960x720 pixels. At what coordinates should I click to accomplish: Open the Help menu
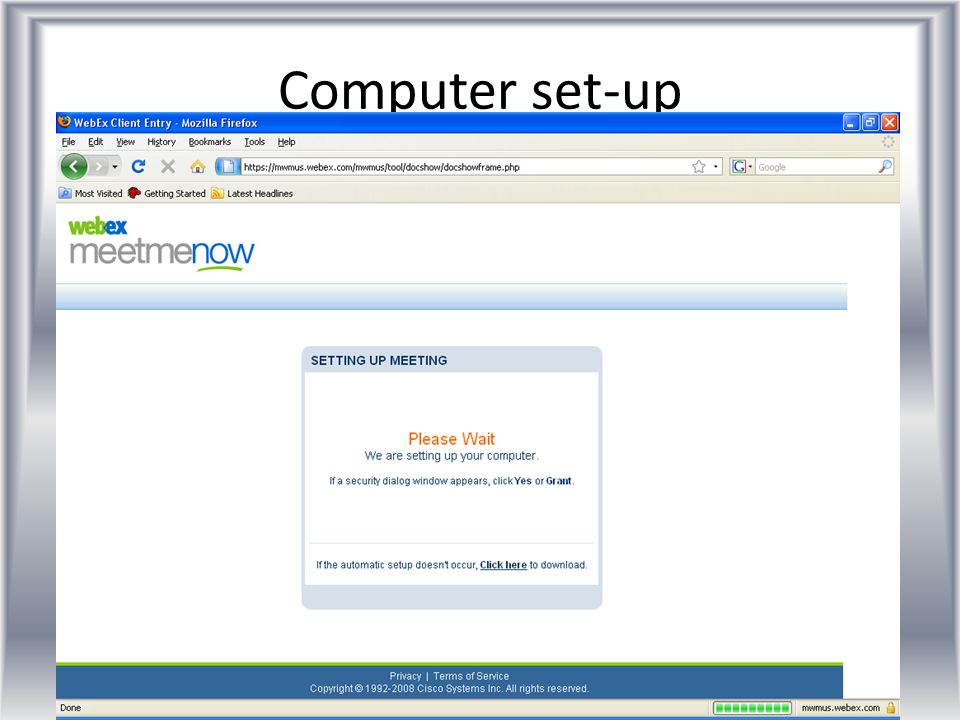[287, 142]
